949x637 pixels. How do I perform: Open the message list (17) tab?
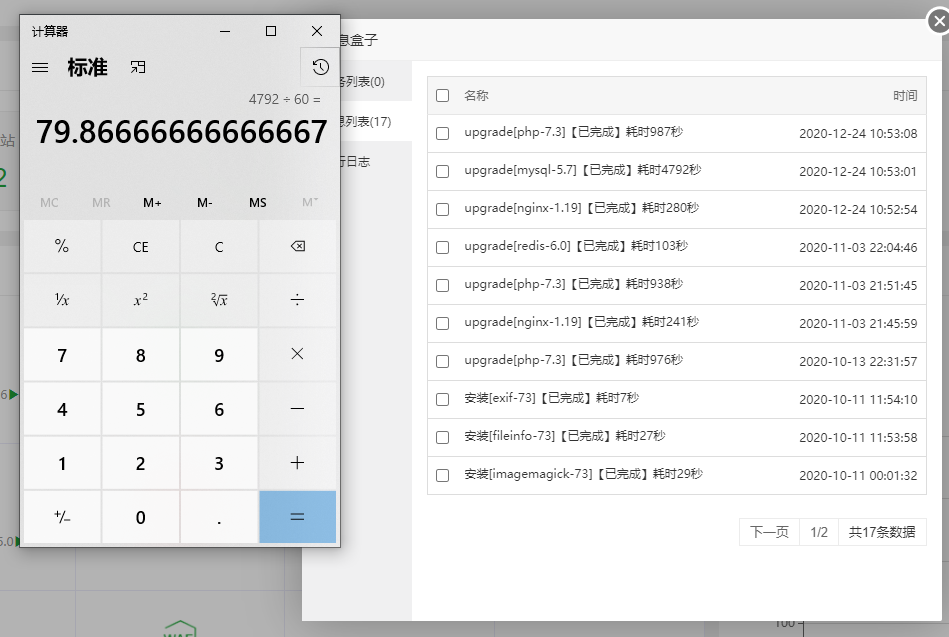[x=375, y=121]
